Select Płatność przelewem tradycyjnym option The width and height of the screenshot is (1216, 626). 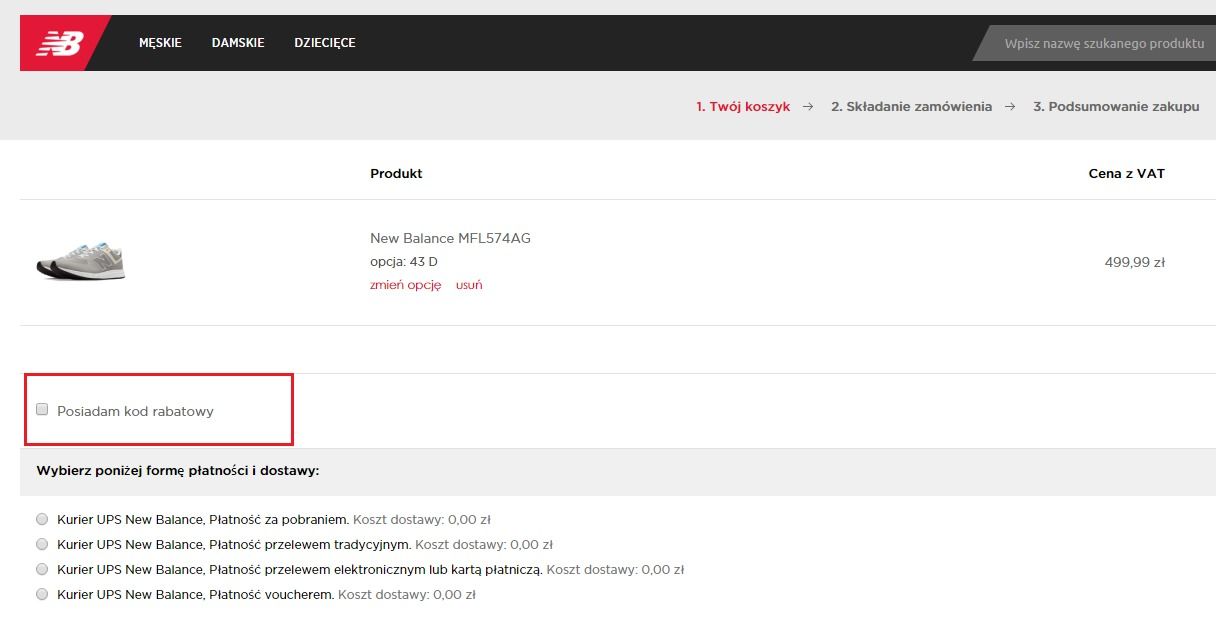tap(42, 544)
